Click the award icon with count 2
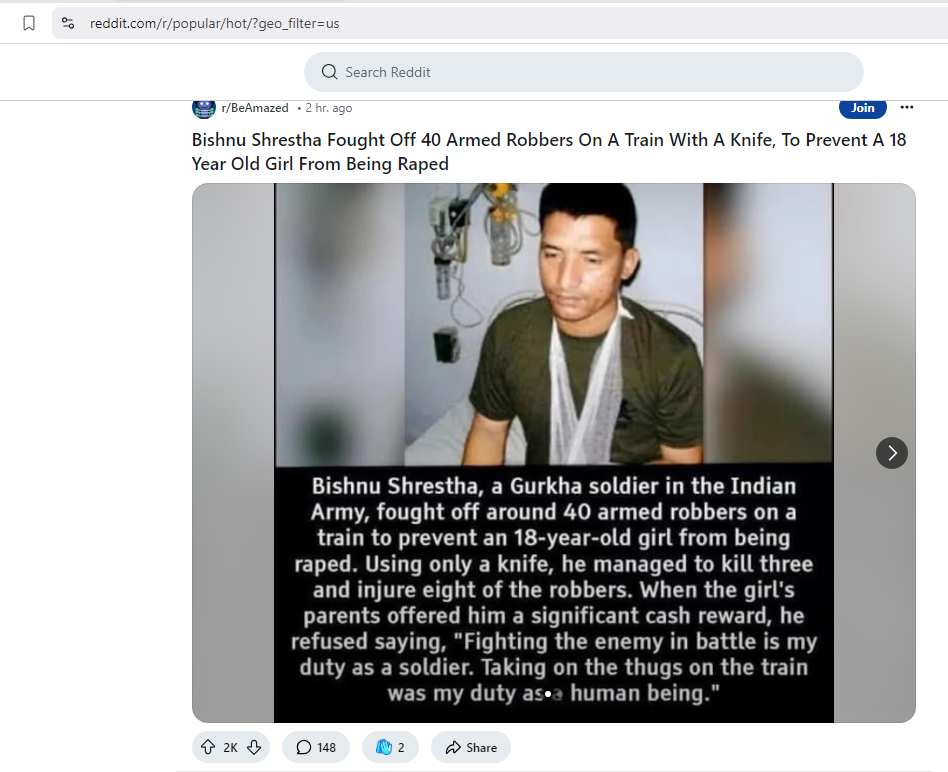948x772 pixels. (x=390, y=747)
